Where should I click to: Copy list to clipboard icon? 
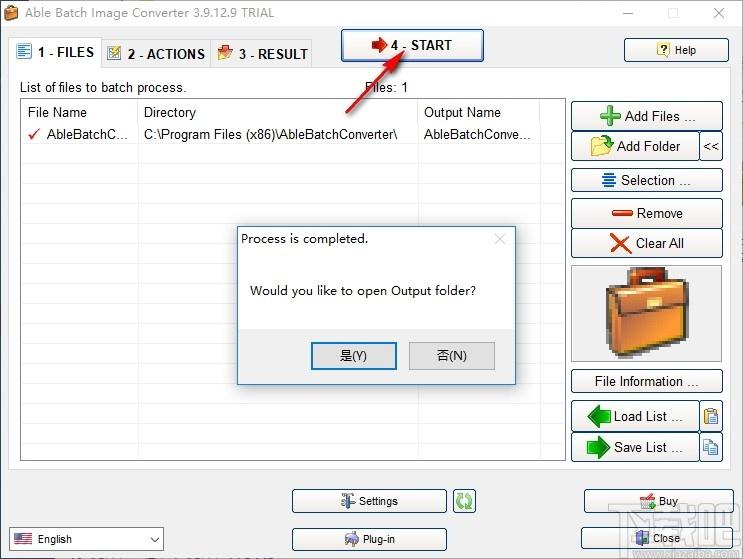pos(711,447)
